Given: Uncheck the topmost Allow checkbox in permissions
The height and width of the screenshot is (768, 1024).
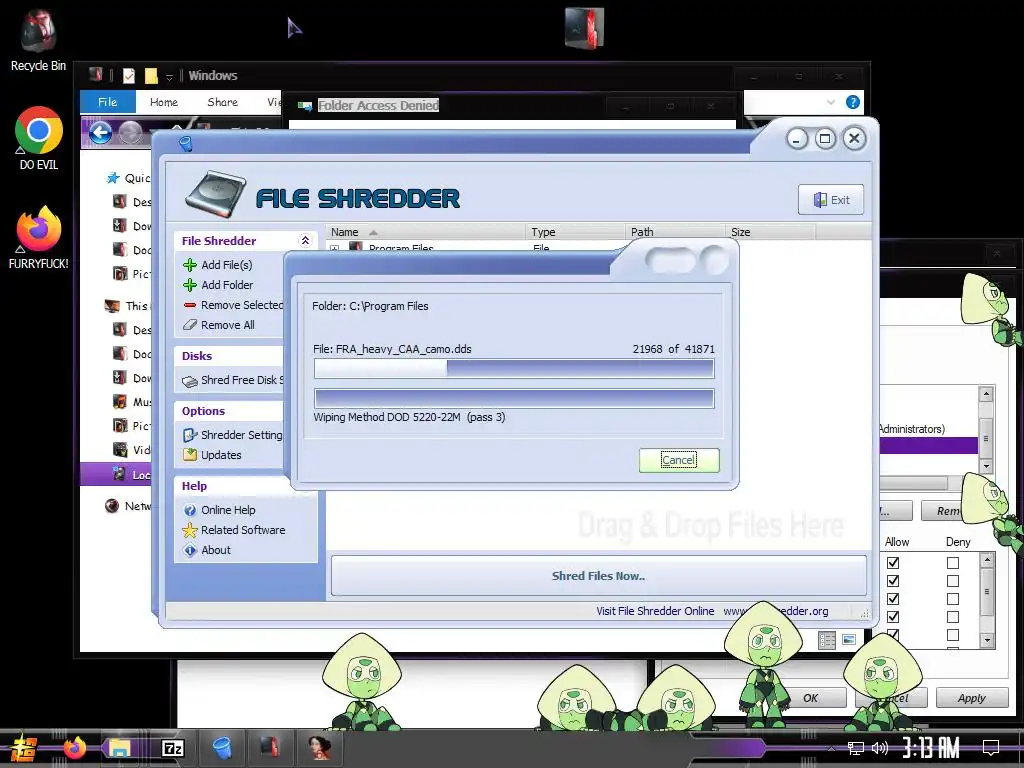Looking at the screenshot, I should pos(893,562).
